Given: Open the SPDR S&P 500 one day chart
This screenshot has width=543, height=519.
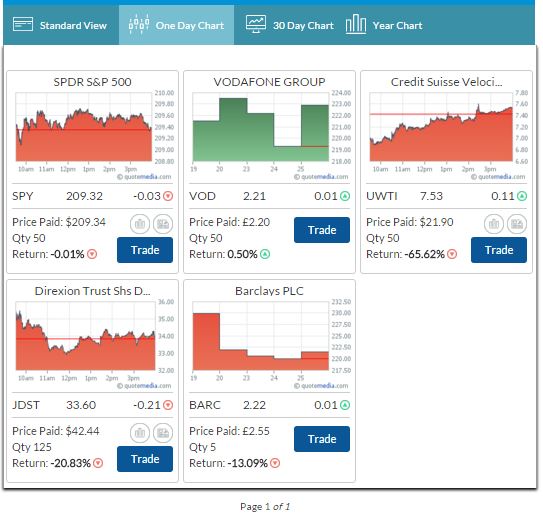Looking at the screenshot, I should (x=84, y=127).
